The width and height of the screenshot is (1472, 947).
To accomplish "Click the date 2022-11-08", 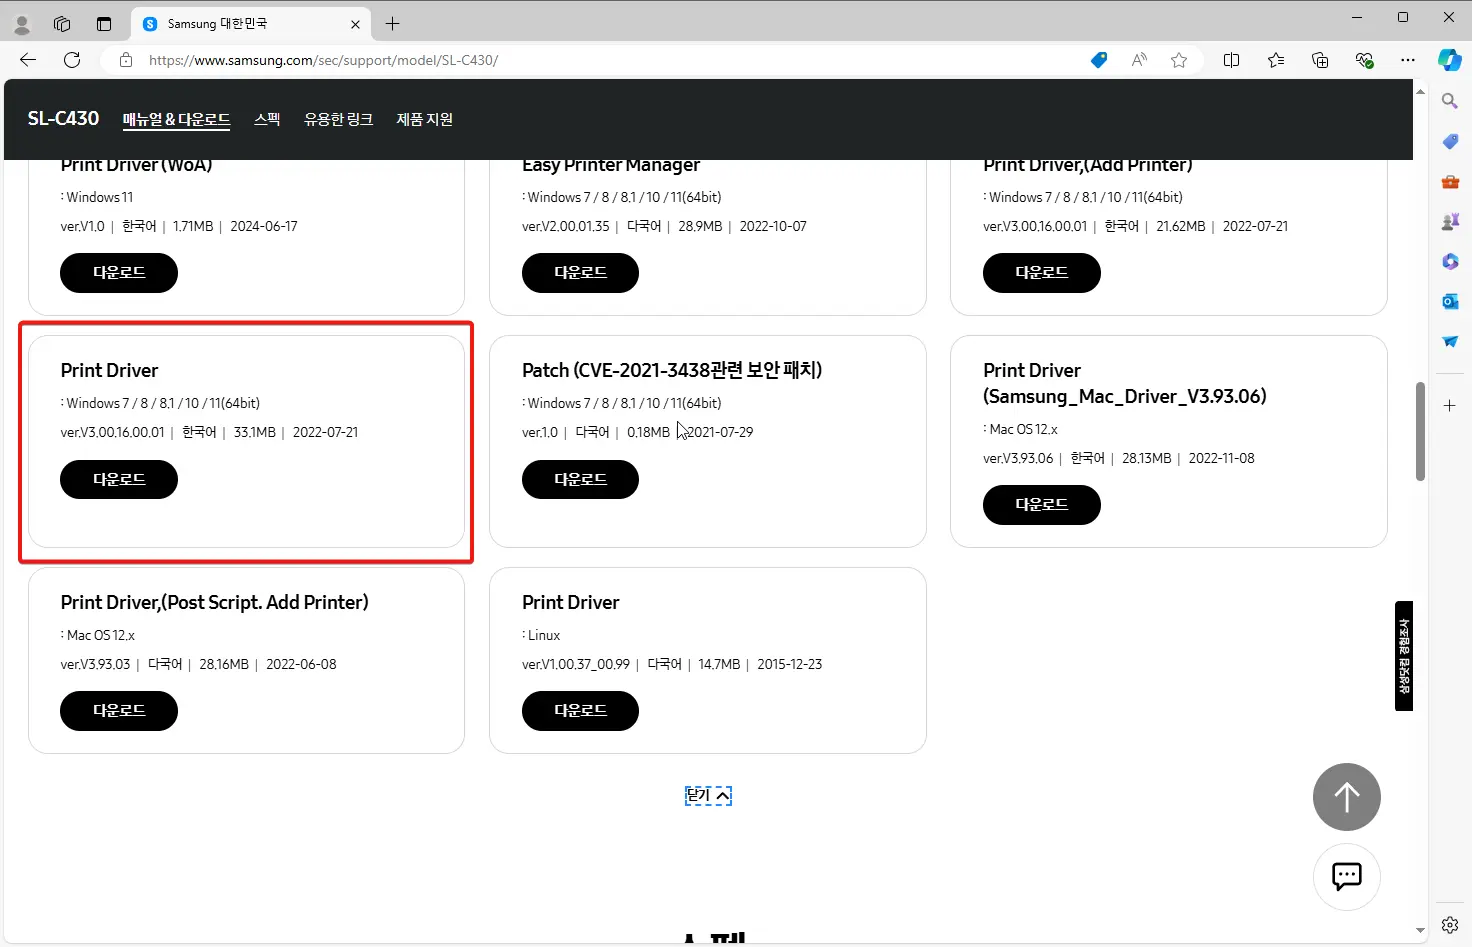I will coord(1221,458).
